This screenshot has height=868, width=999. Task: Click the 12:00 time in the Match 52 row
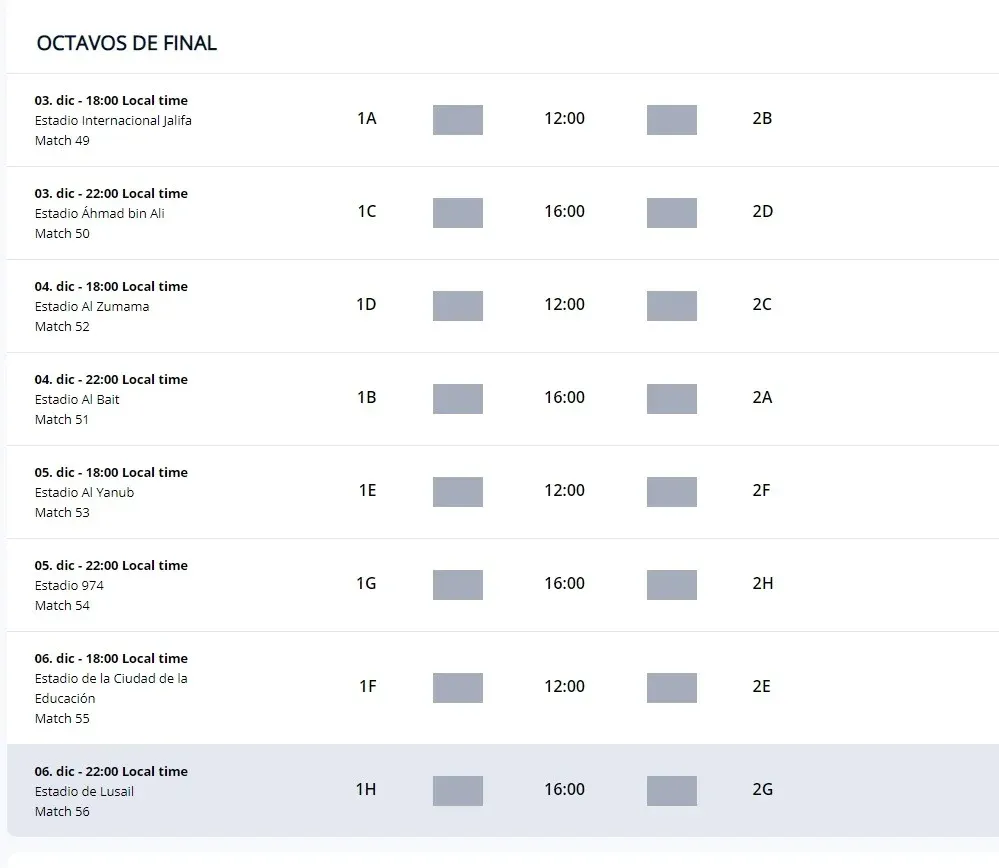pyautogui.click(x=564, y=304)
